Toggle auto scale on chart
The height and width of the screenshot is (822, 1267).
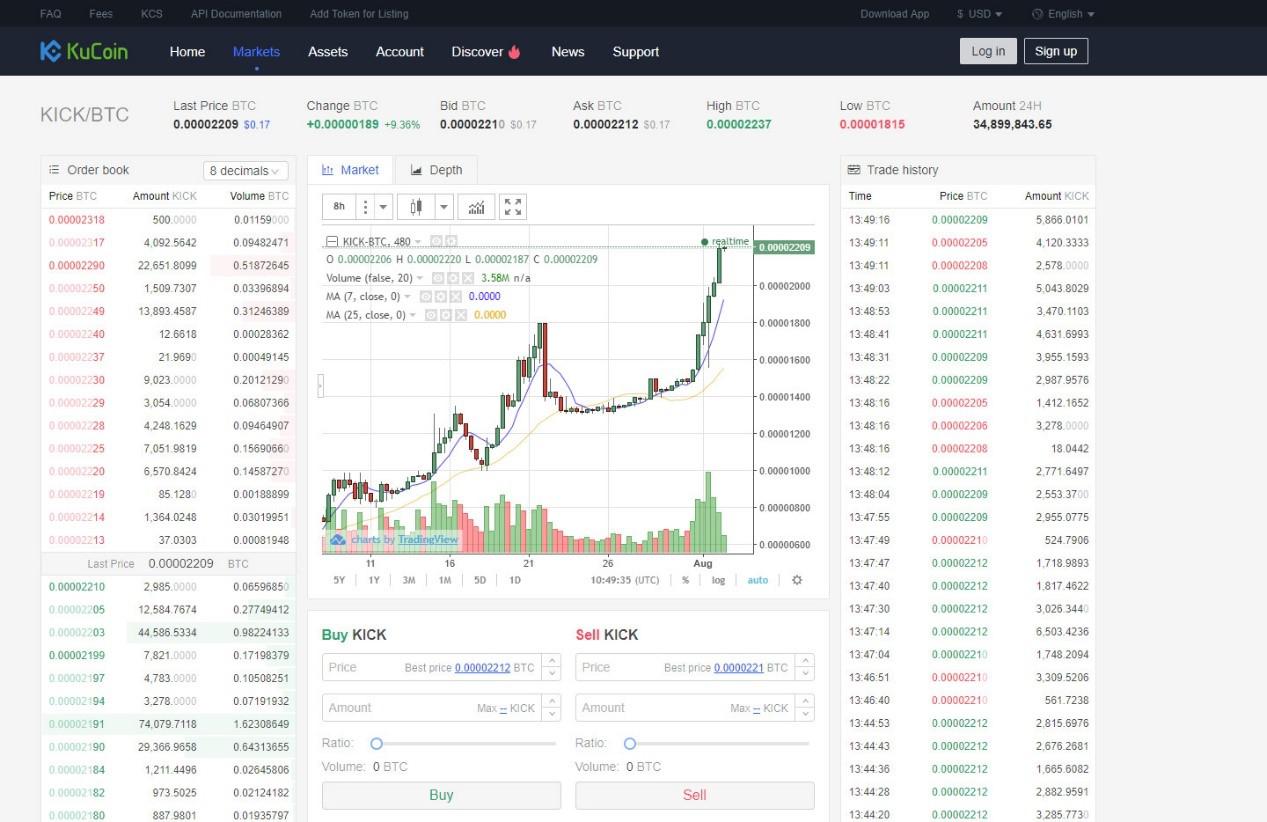coord(758,580)
